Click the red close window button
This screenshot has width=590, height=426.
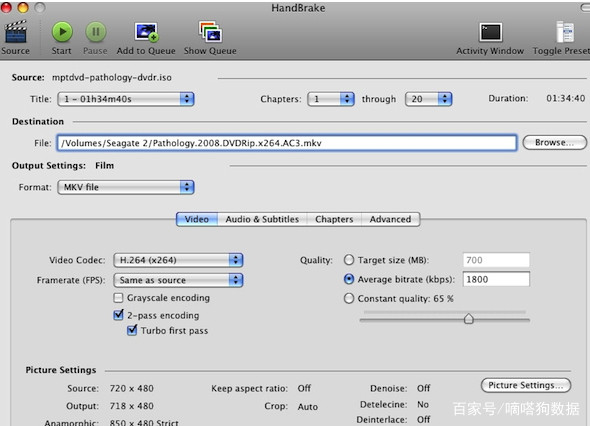tap(6, 7)
